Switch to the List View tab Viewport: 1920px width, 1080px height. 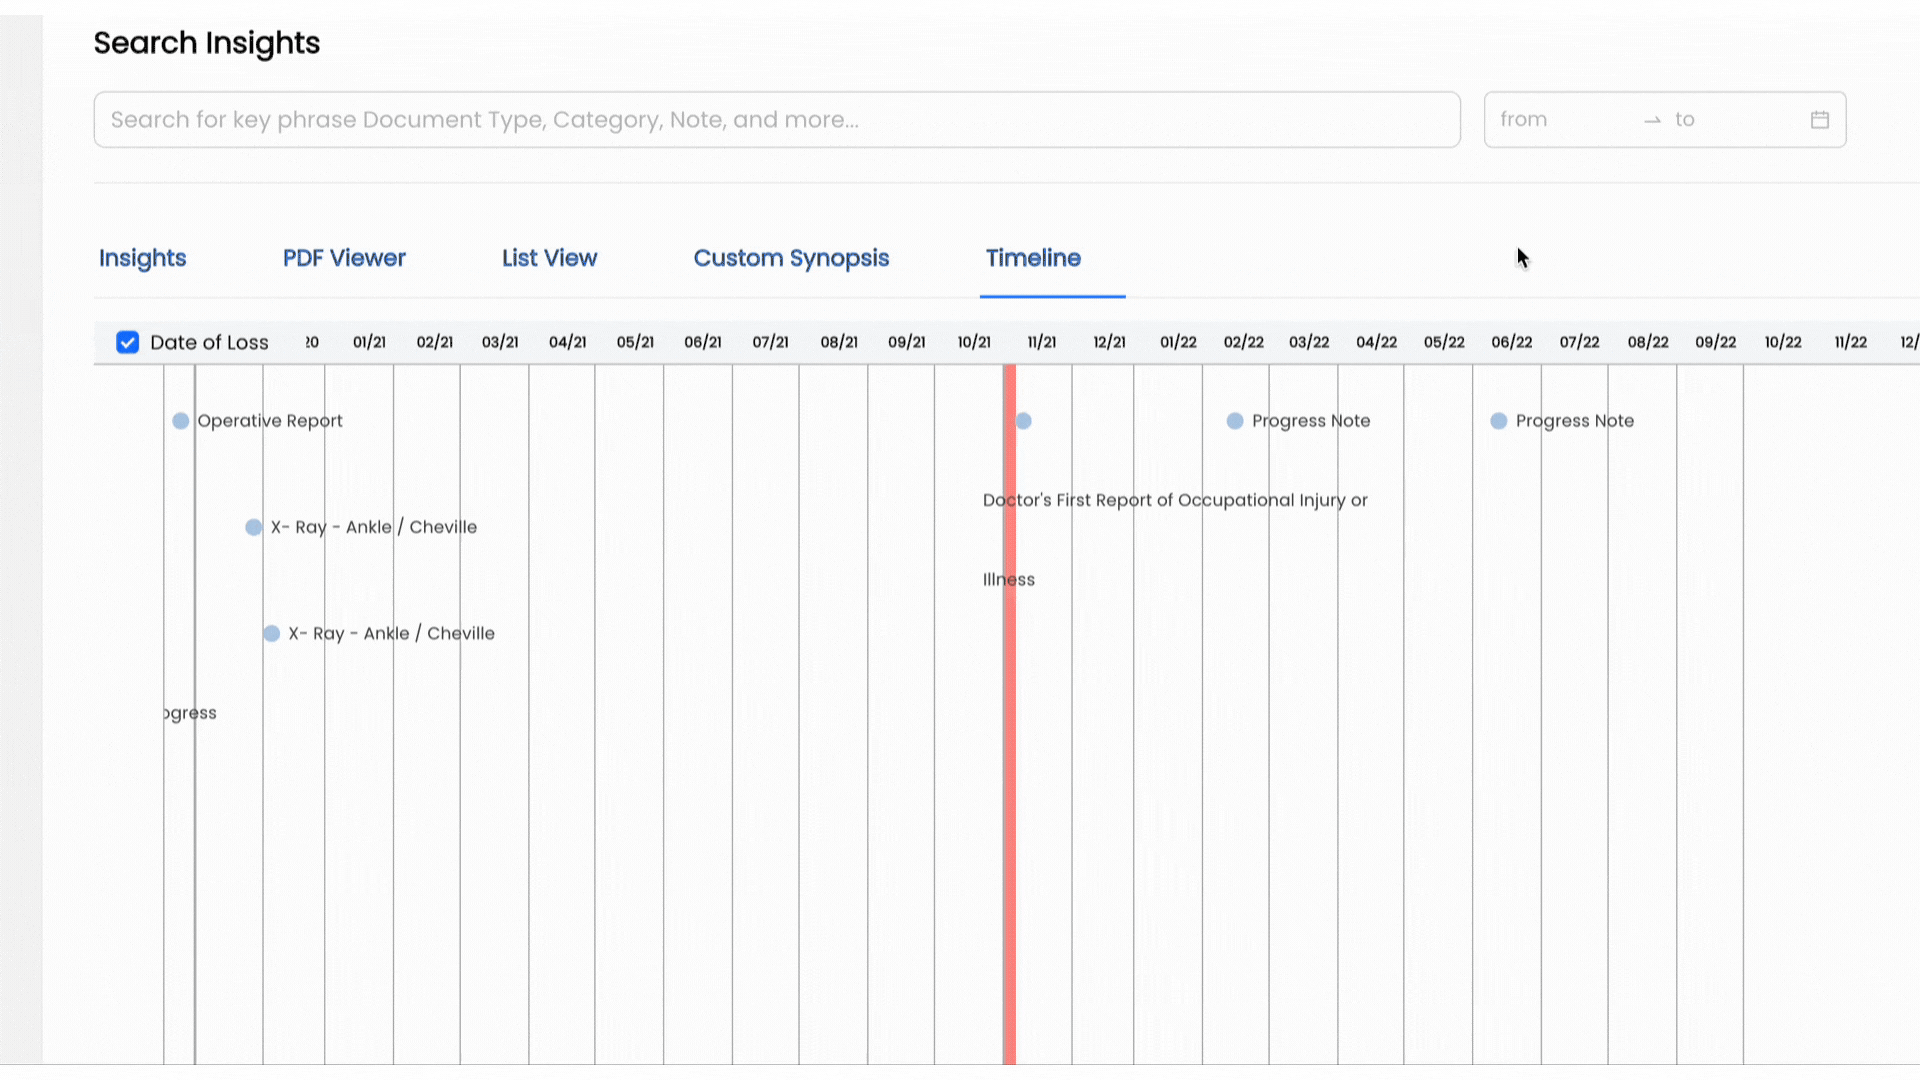[549, 258]
